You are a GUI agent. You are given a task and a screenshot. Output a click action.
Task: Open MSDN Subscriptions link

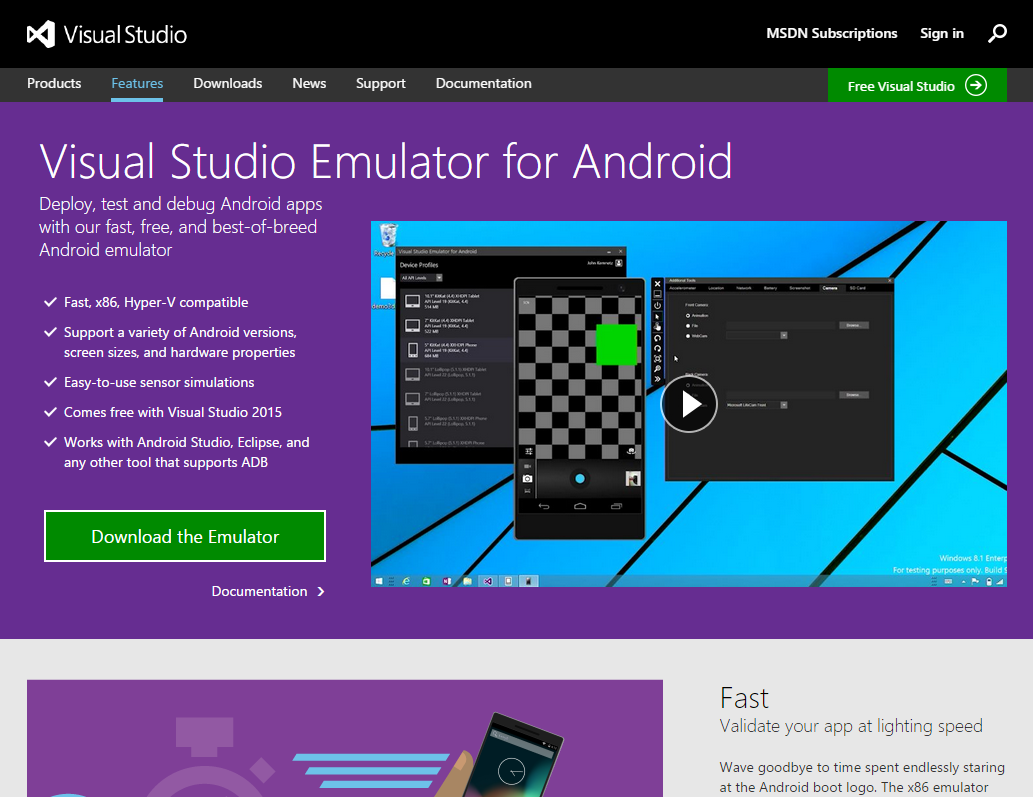[831, 34]
